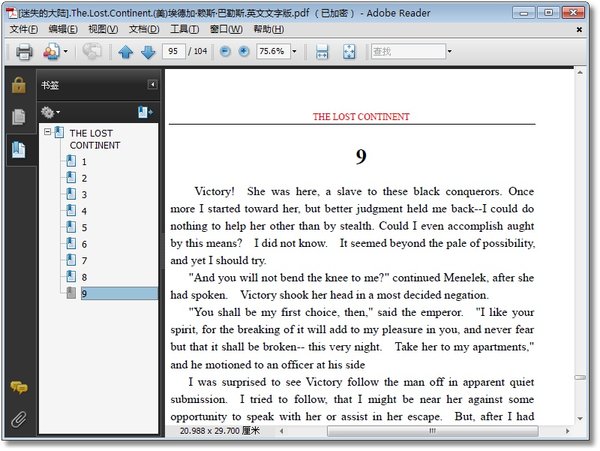
Task: Open the 工具(T) menu
Action: coord(184,29)
